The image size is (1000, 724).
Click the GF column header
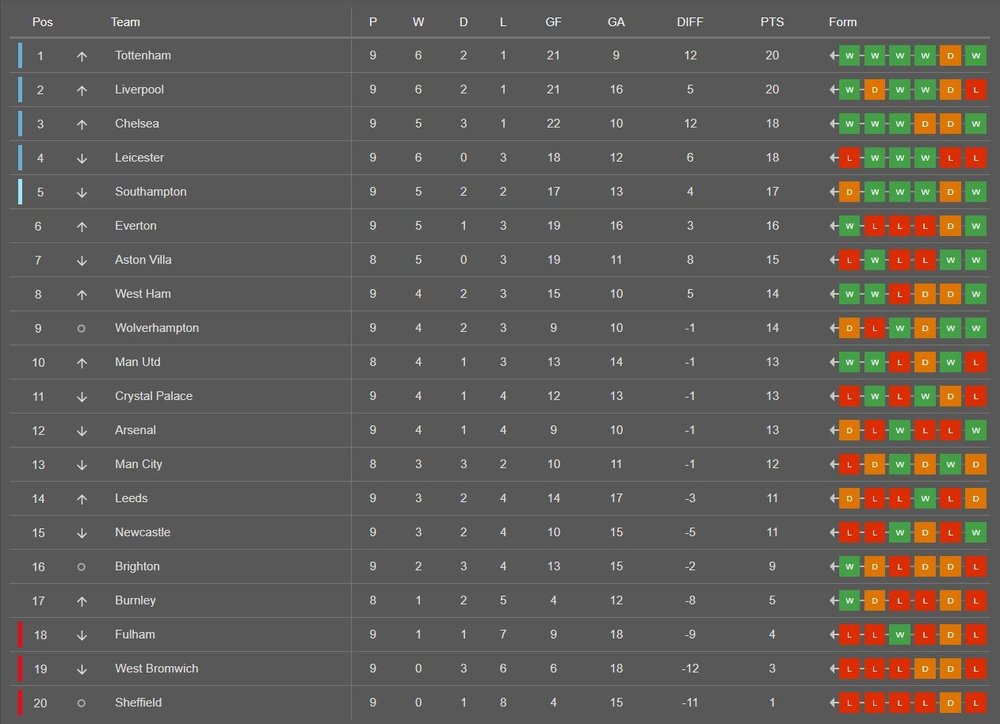click(x=553, y=22)
